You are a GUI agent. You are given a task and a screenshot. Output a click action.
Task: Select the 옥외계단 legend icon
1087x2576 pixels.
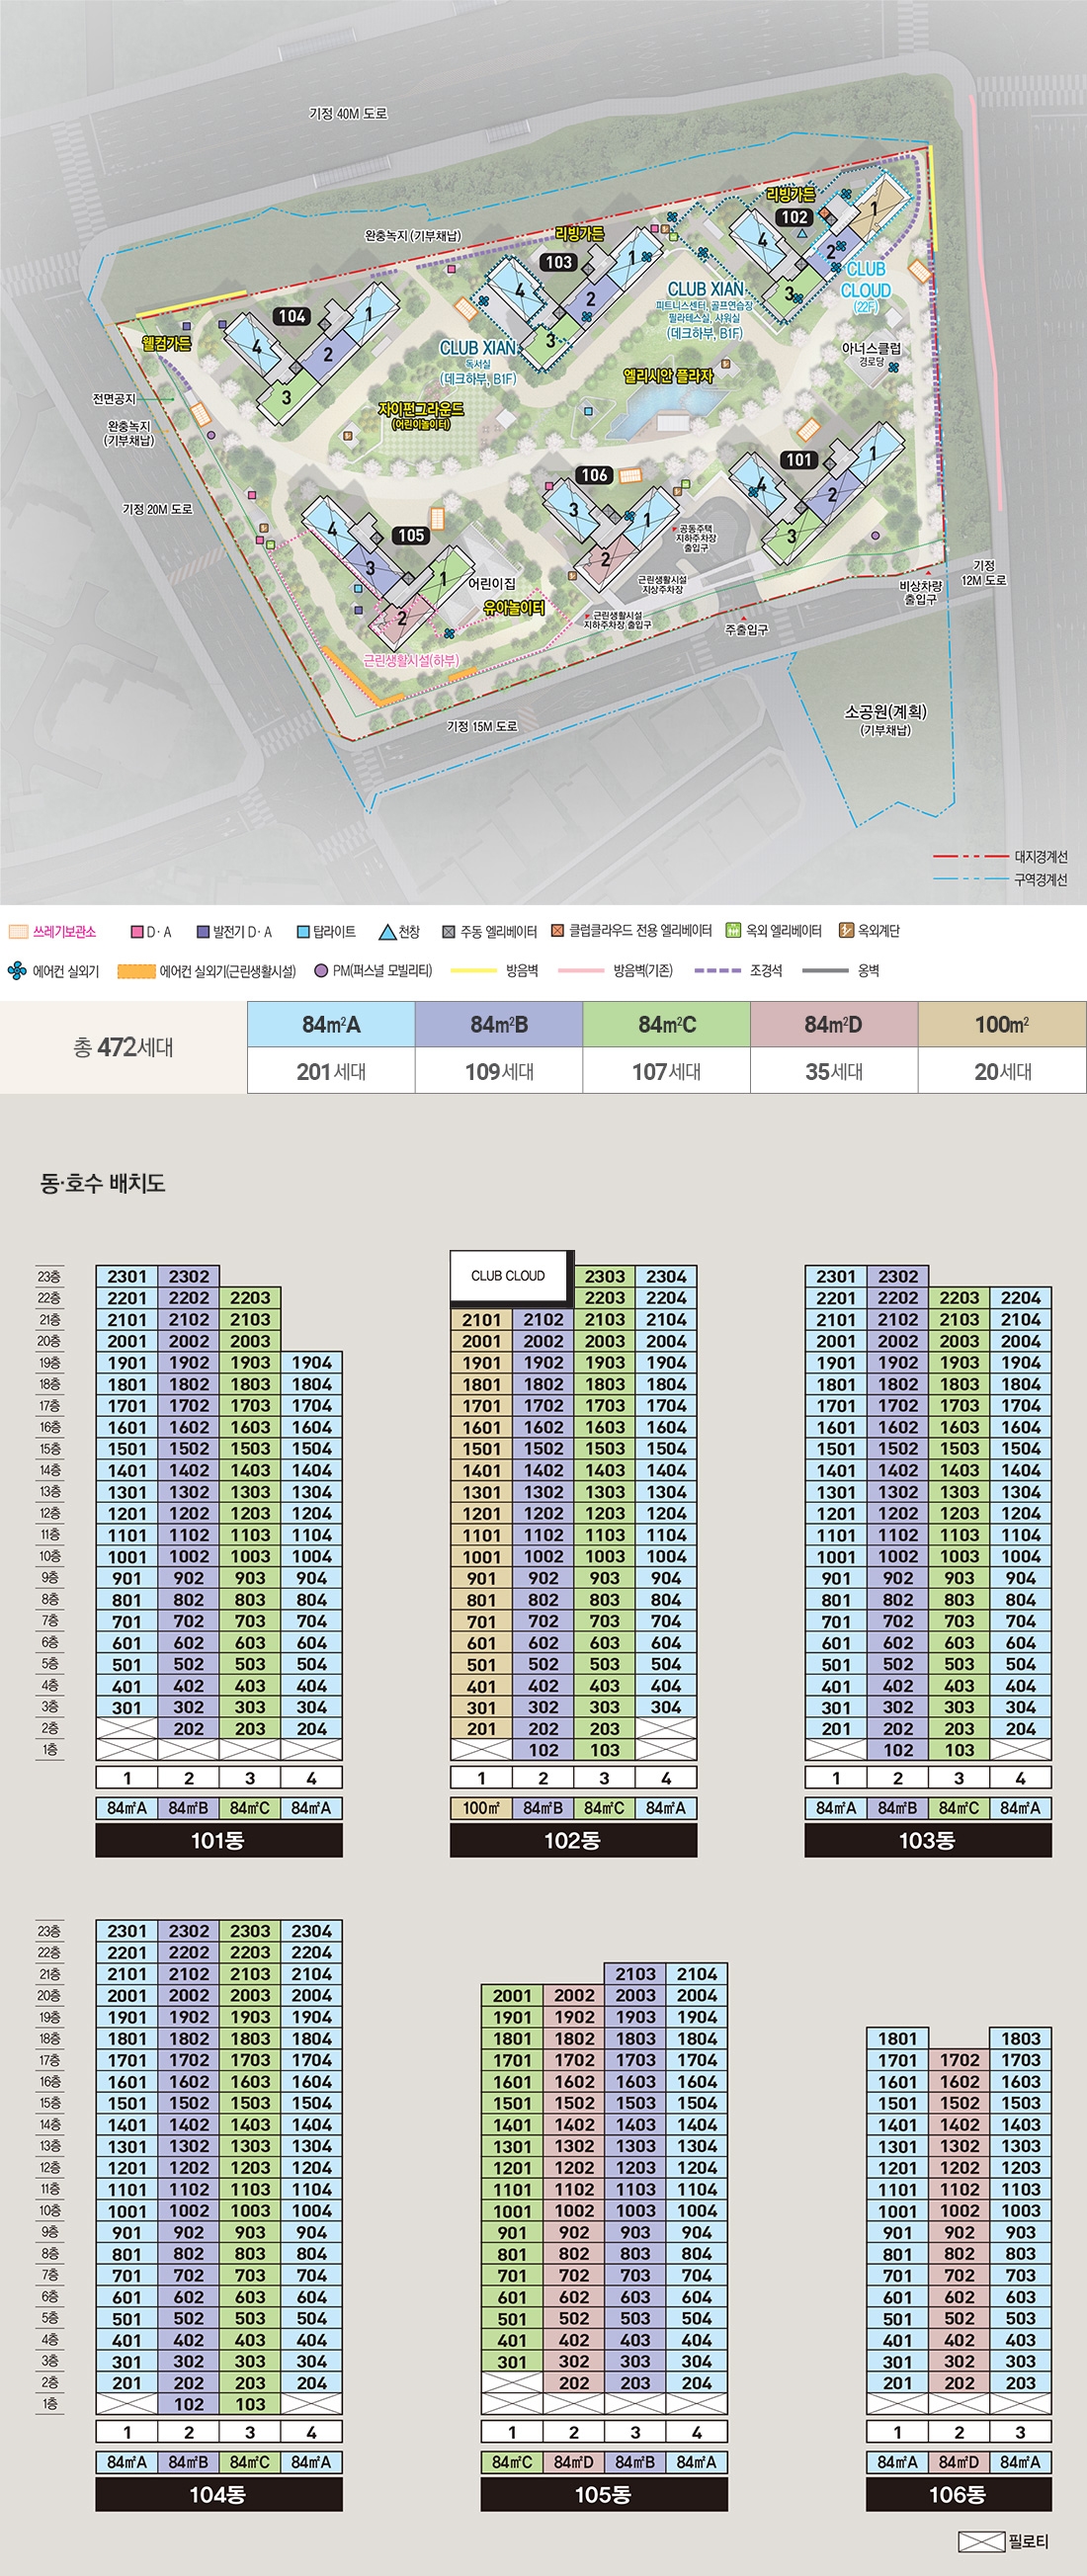[846, 931]
